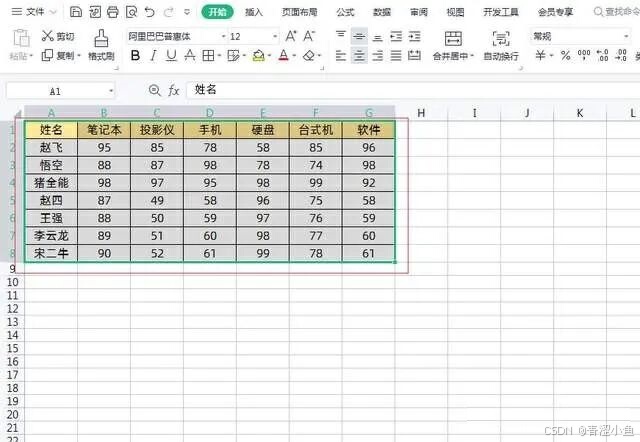
Task: Open the Name Box dropdown arrow
Action: (111, 91)
